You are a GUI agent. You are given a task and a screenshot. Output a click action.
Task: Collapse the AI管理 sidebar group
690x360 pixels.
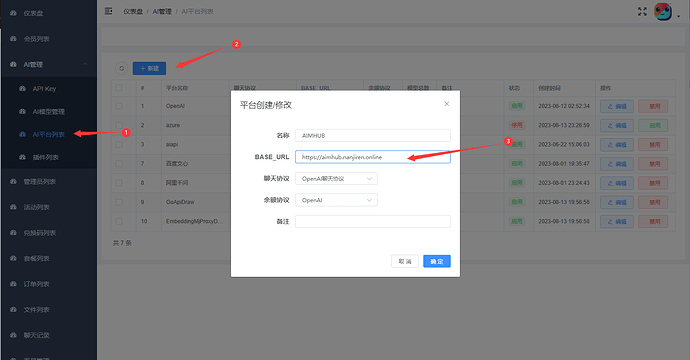tap(48, 64)
